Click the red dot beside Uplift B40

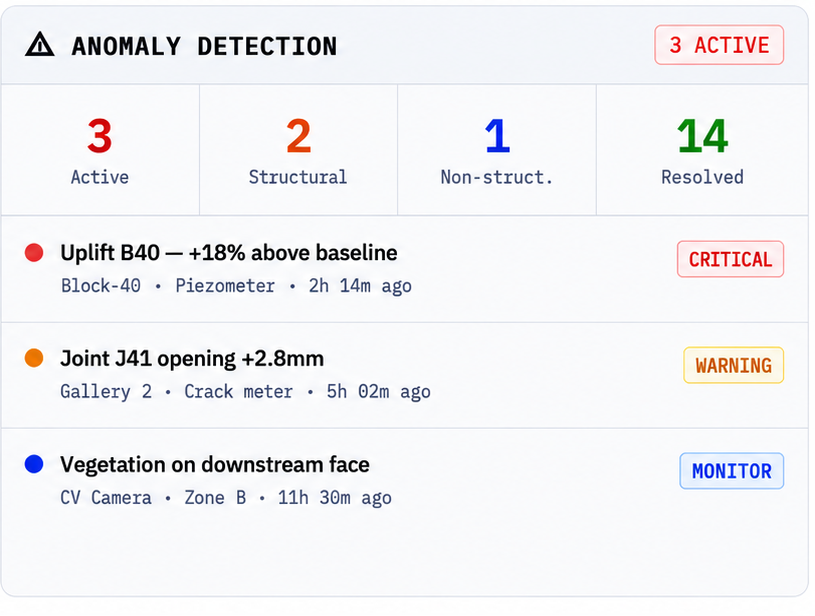[x=34, y=253]
